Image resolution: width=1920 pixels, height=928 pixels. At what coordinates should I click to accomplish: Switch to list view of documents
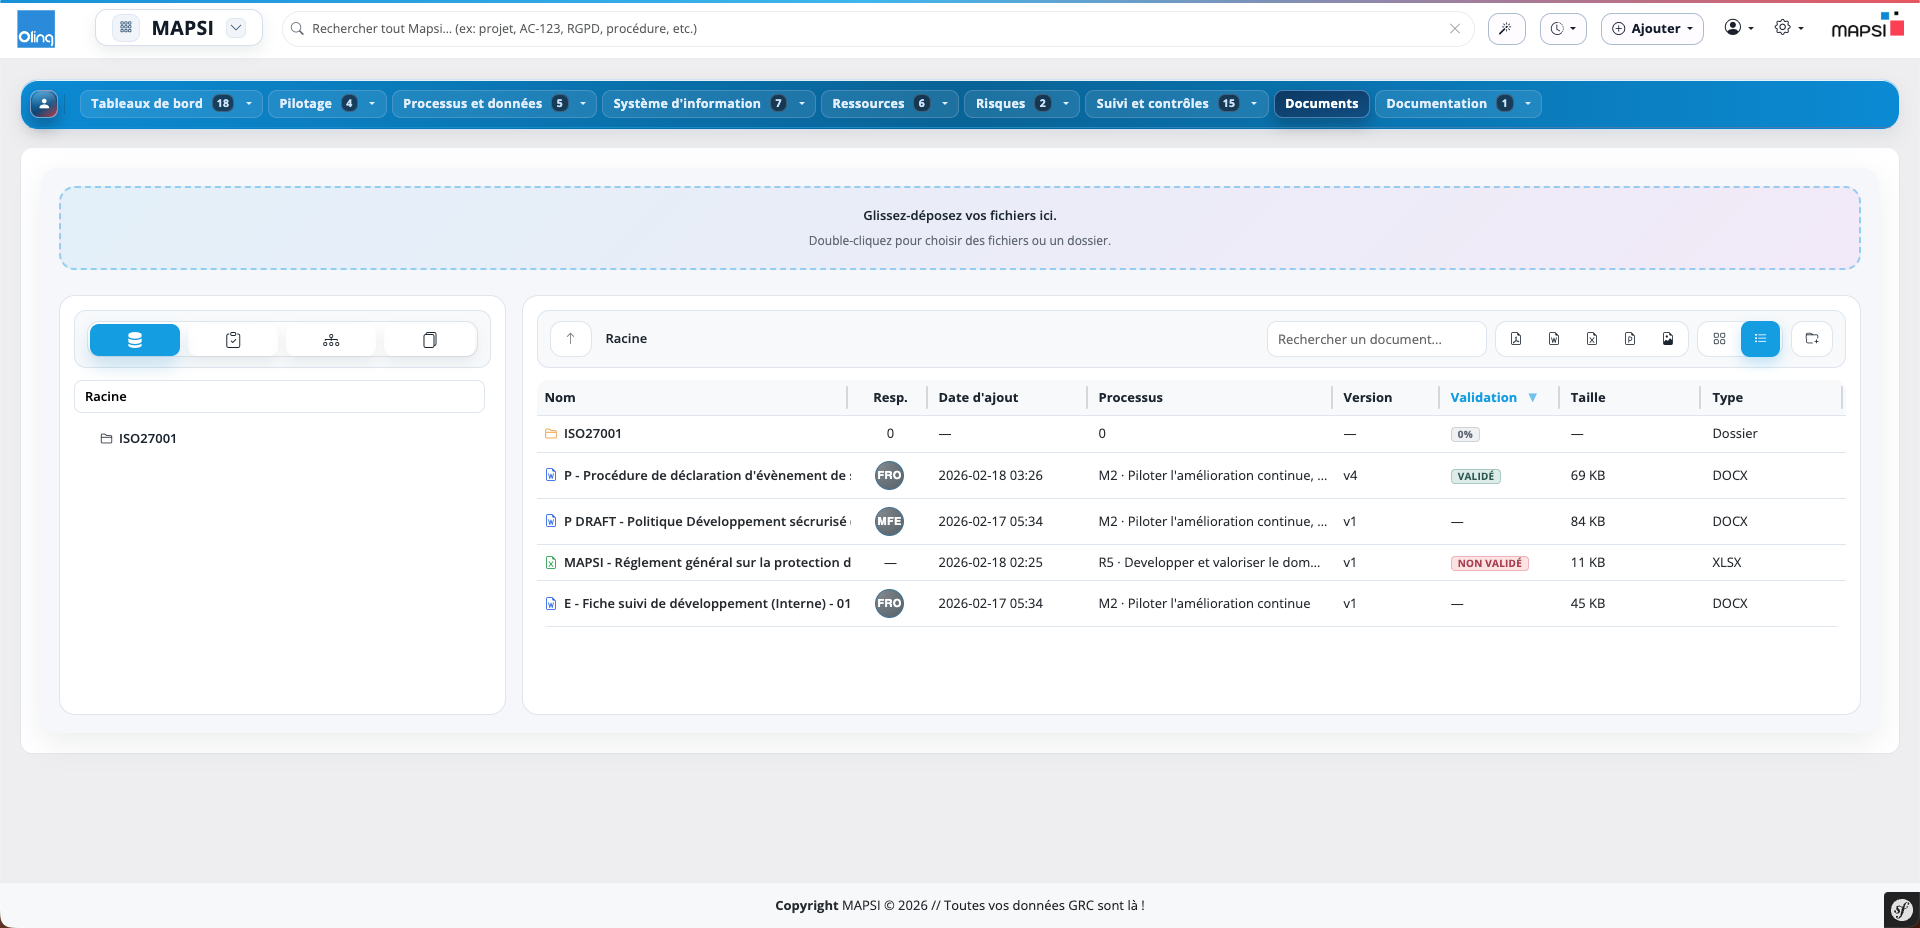tap(1760, 339)
